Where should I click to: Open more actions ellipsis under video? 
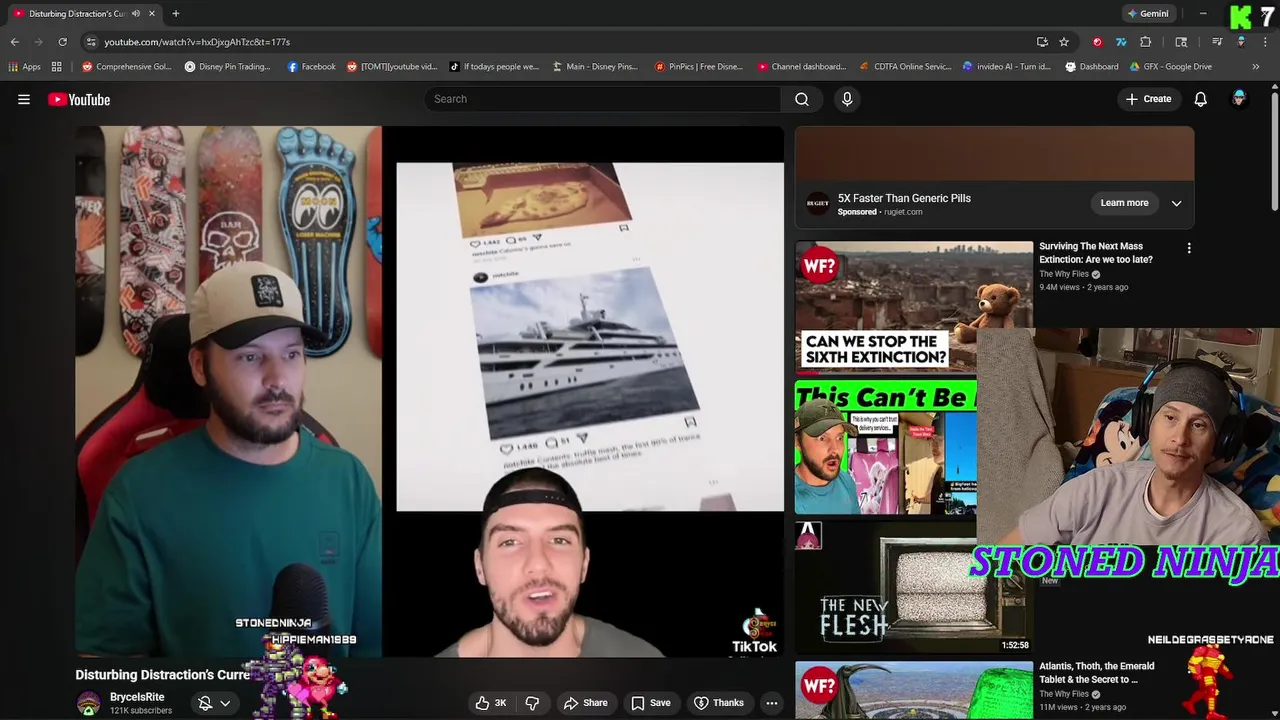click(772, 703)
